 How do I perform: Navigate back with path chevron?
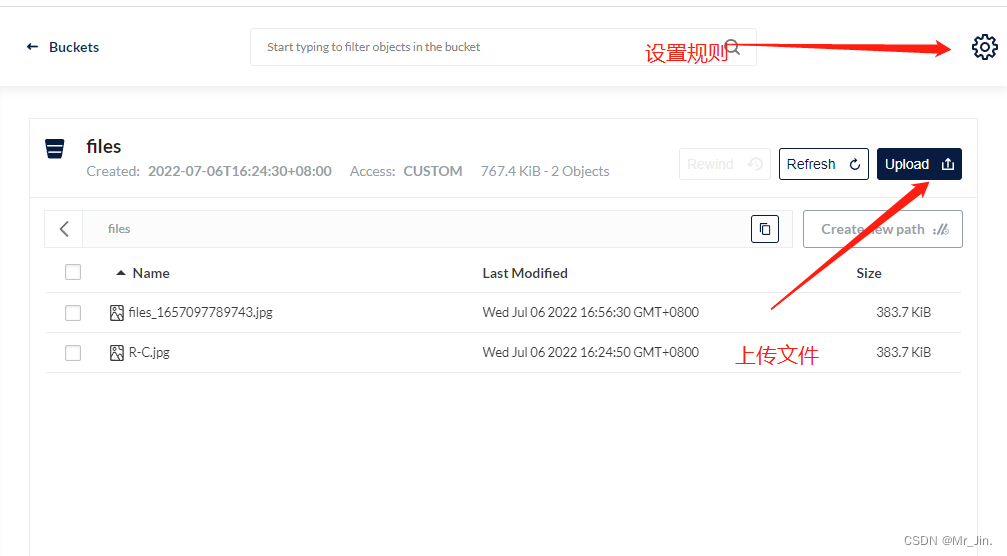point(64,229)
